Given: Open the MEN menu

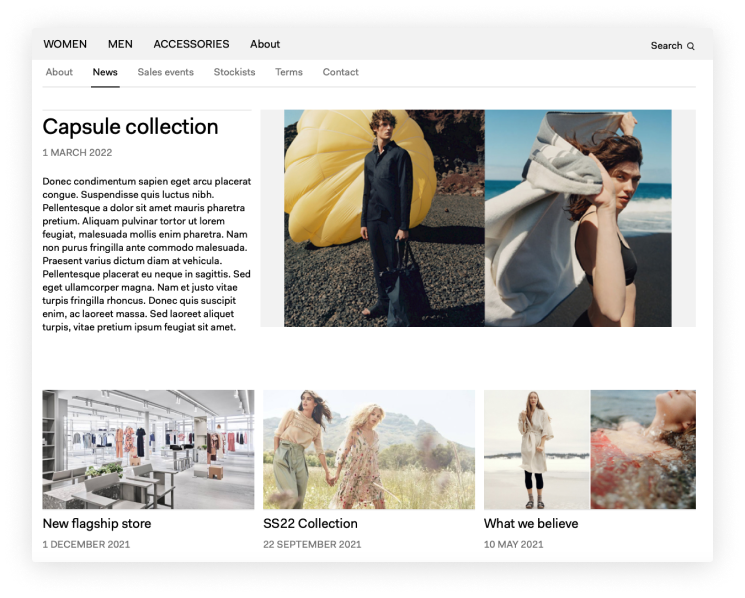Looking at the screenshot, I should (x=120, y=44).
